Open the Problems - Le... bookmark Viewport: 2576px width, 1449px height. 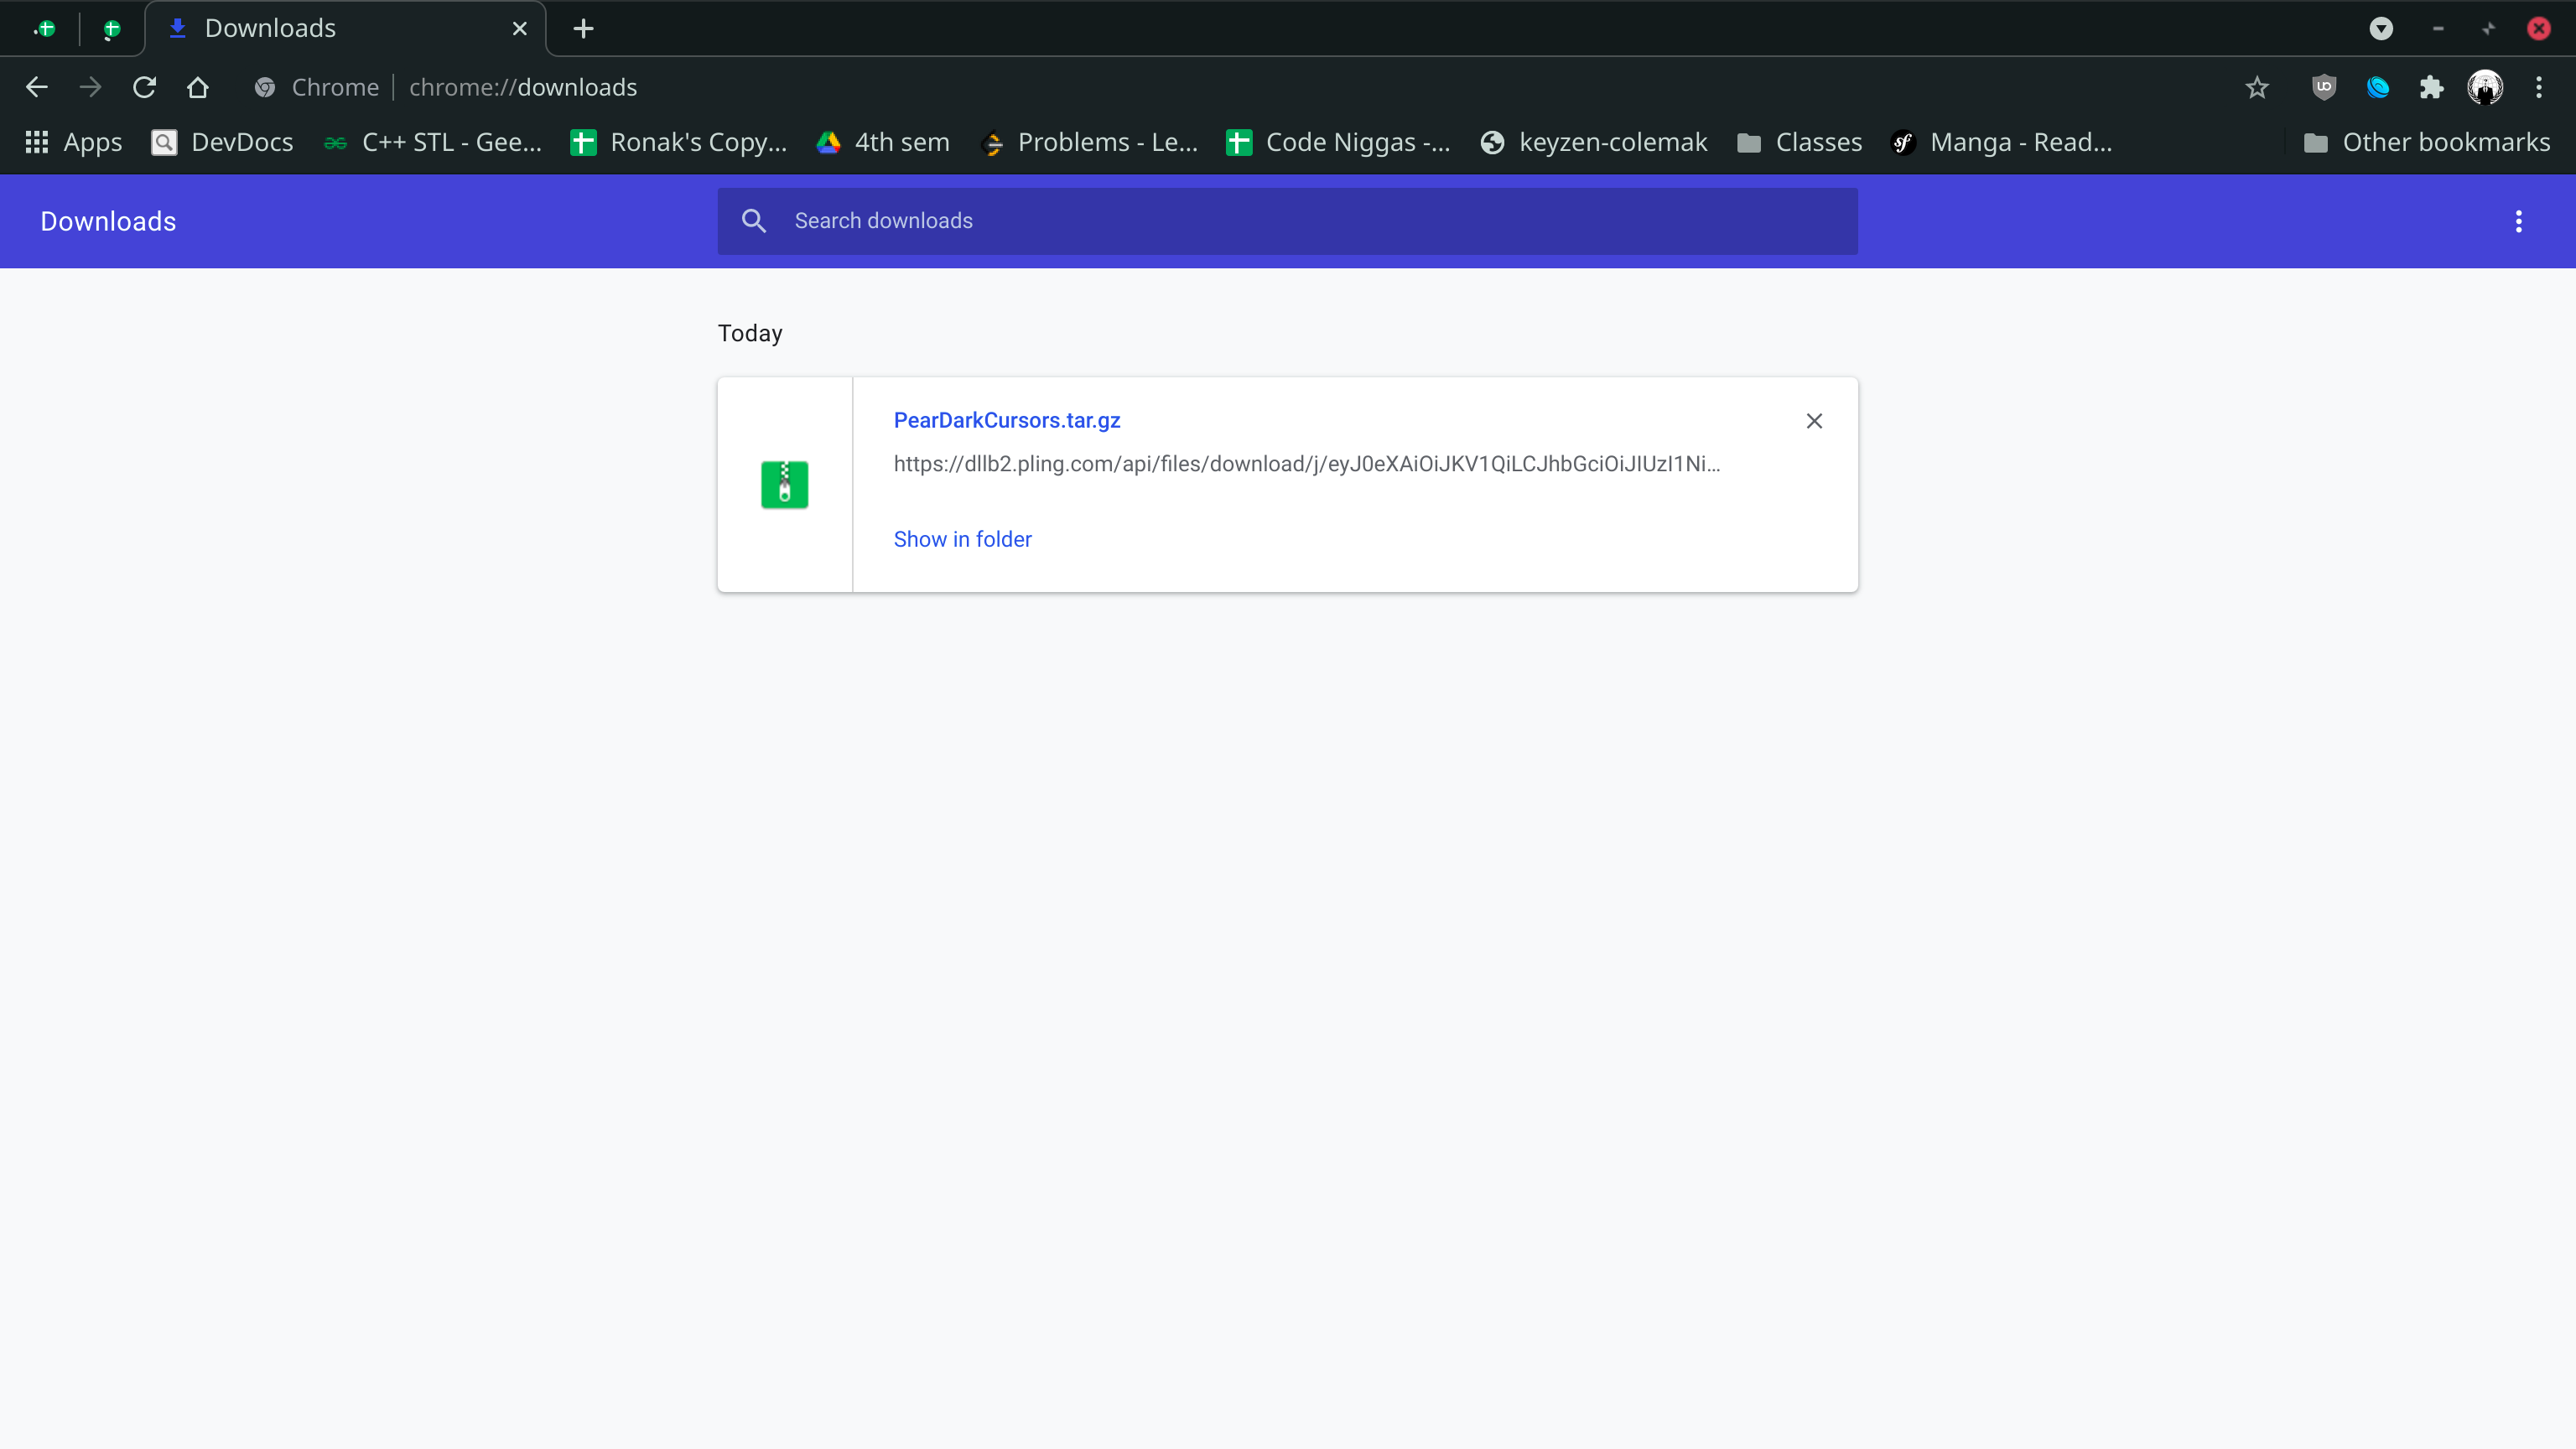pos(1090,142)
